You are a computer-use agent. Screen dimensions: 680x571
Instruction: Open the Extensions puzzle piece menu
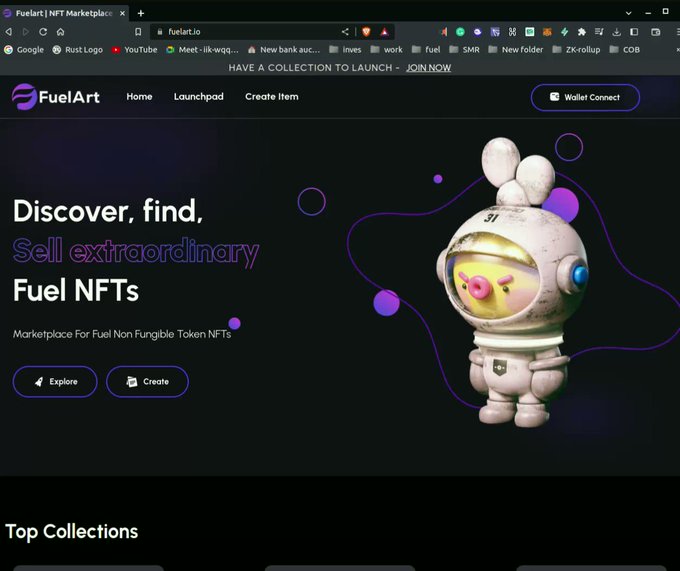point(582,32)
